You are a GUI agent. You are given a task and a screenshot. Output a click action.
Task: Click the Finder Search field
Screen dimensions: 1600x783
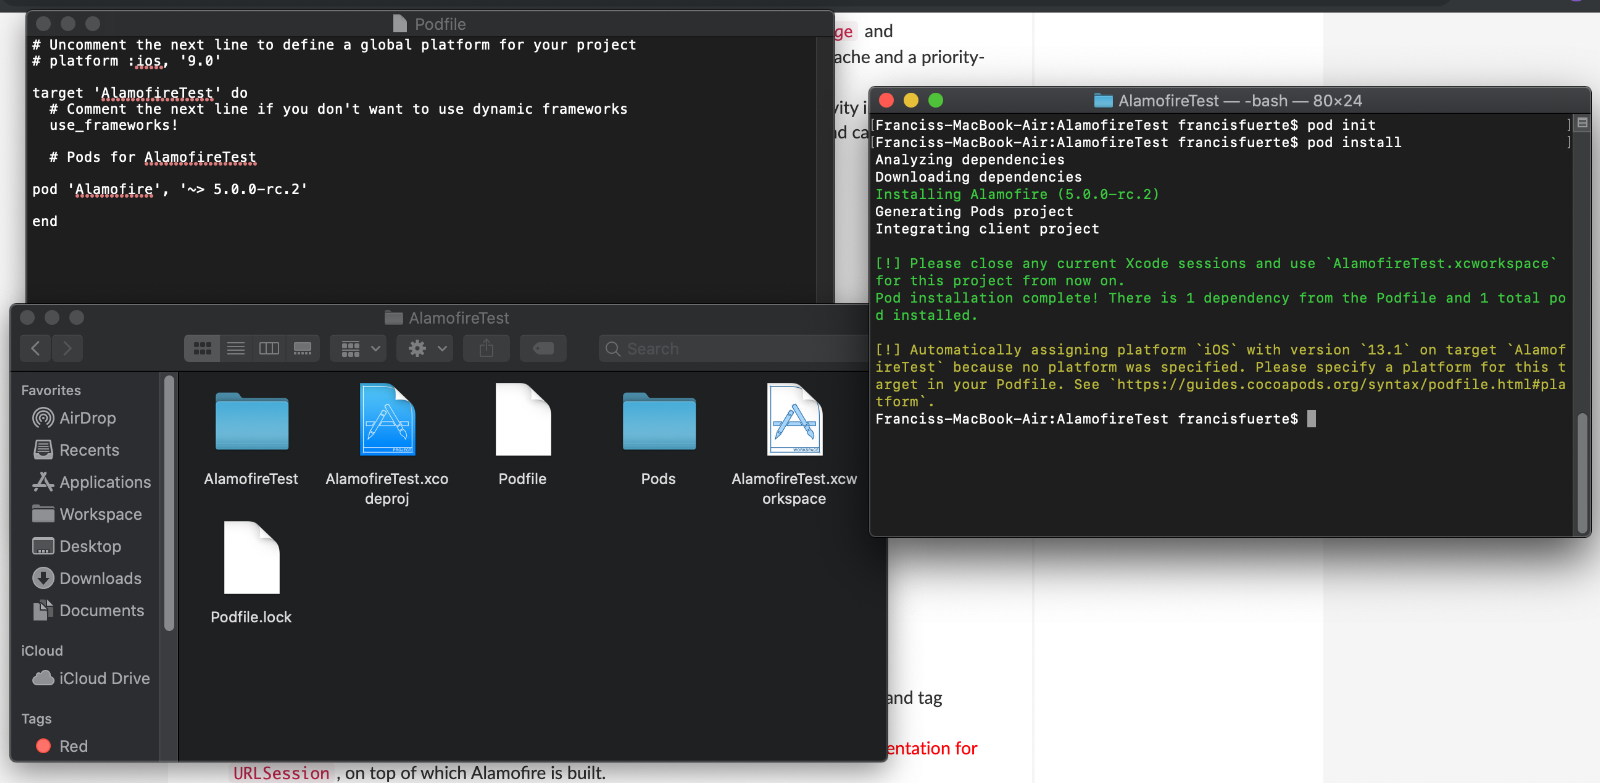coord(735,348)
